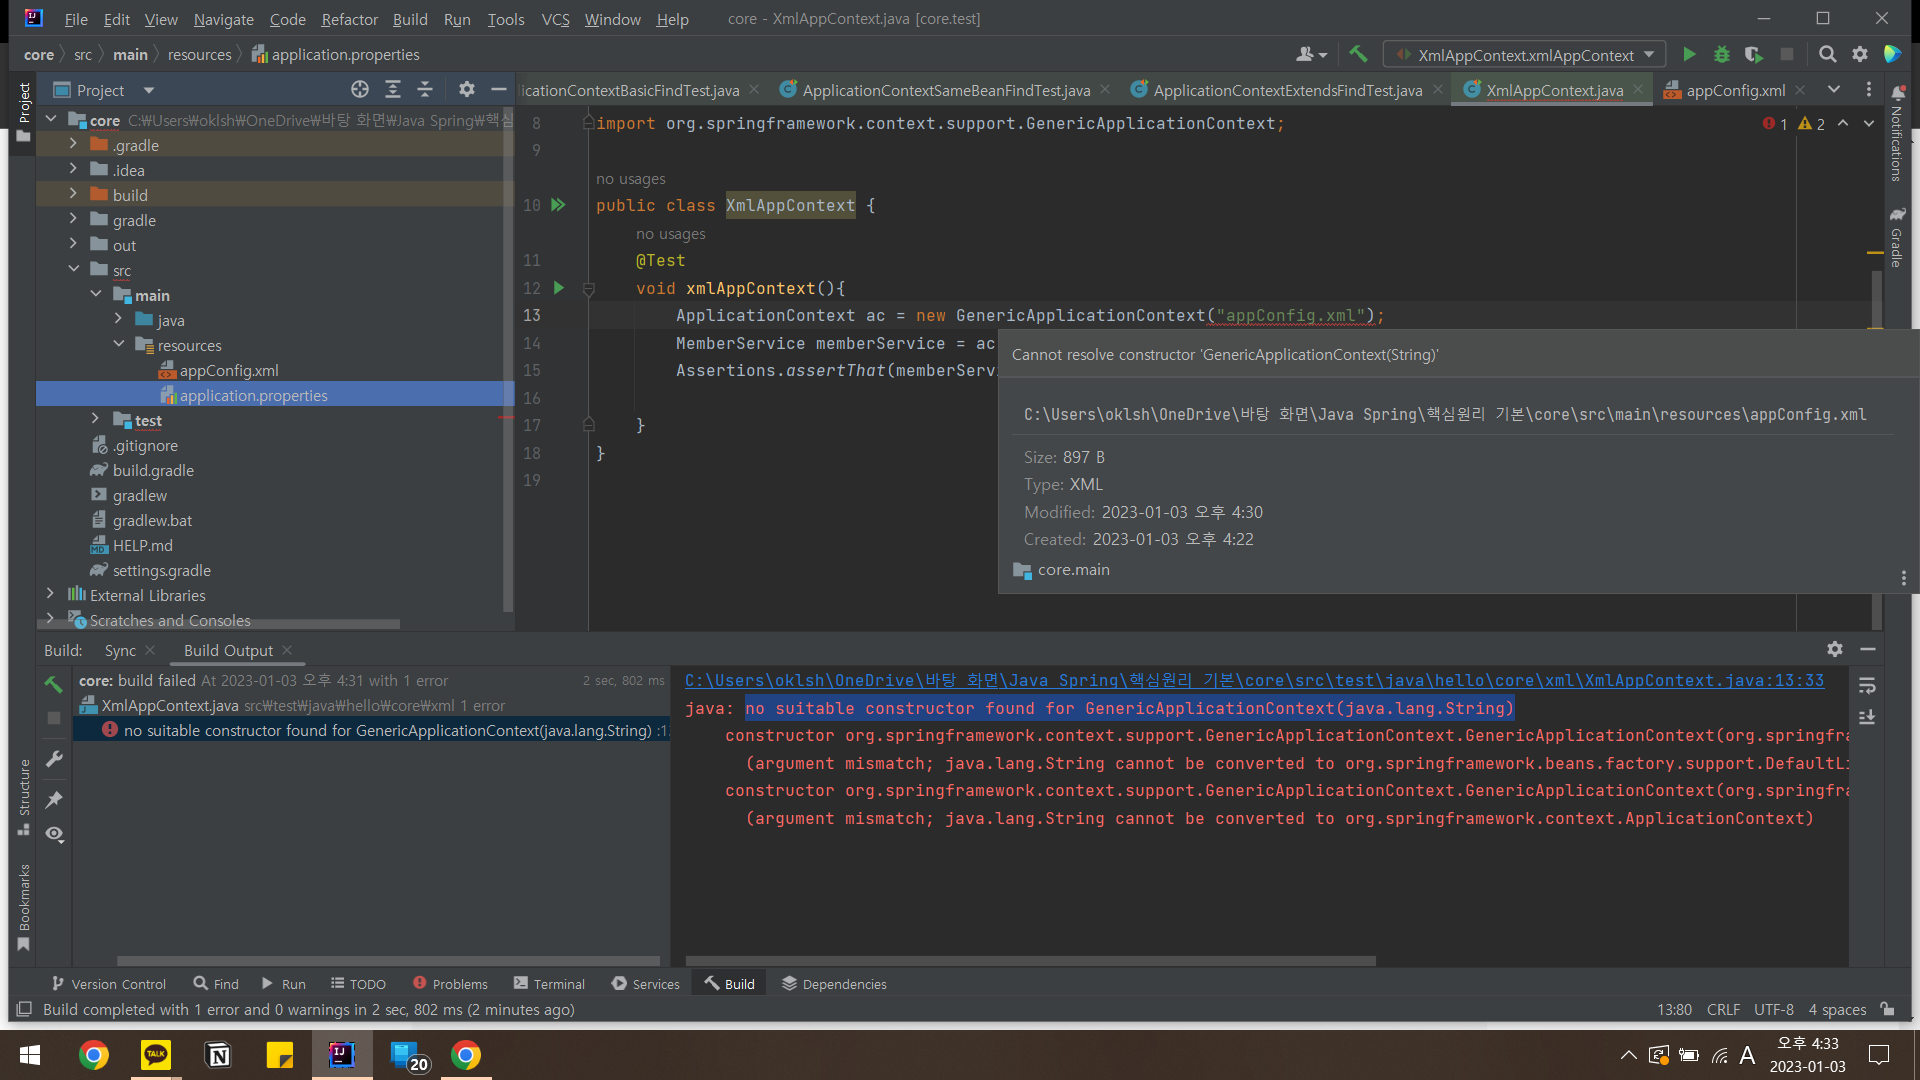Click Collapse All icon in Project panel

click(425, 90)
